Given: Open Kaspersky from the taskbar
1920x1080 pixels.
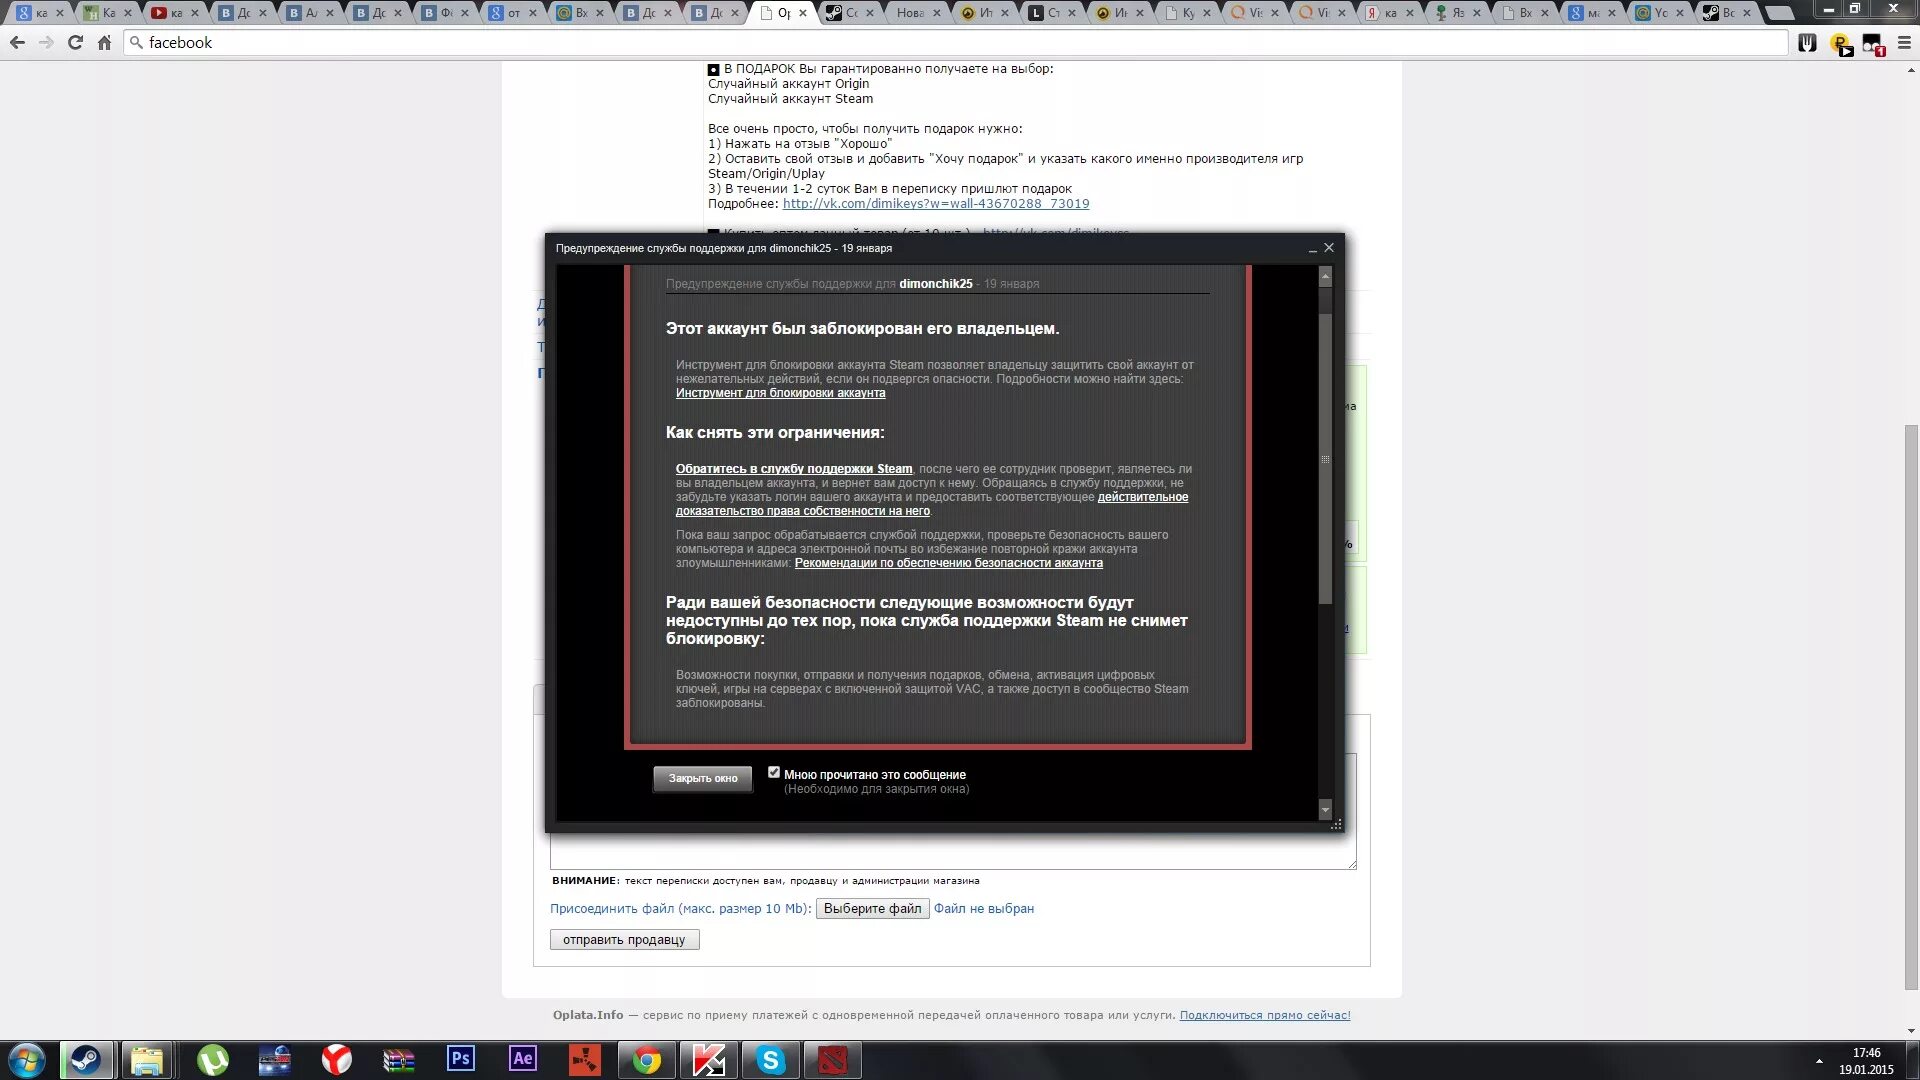Looking at the screenshot, I should pyautogui.click(x=709, y=1060).
